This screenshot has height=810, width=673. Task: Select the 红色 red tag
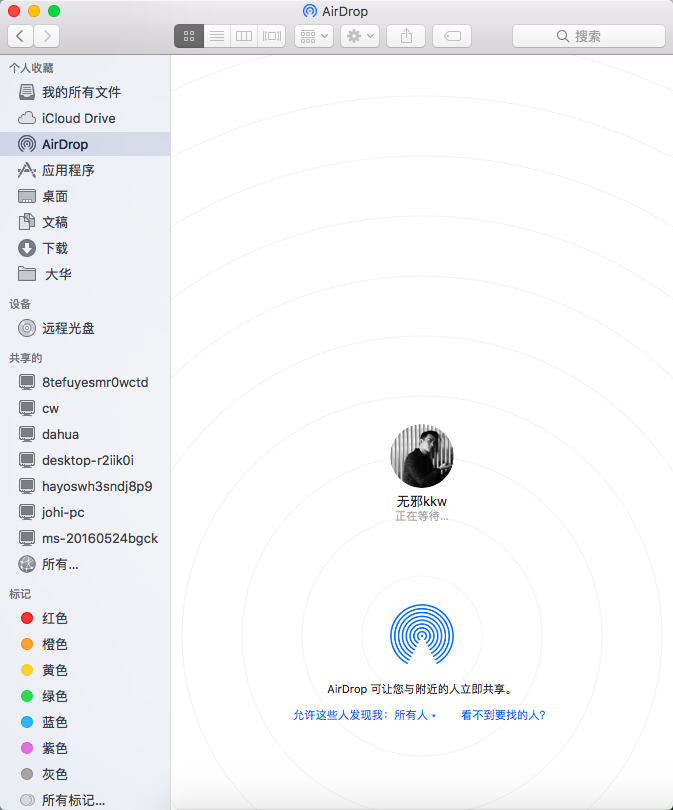[85, 618]
